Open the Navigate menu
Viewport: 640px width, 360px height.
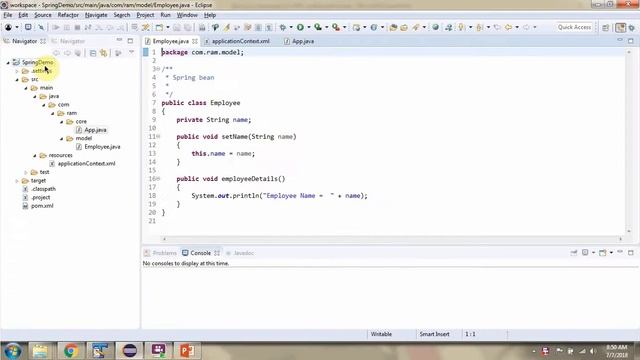96,15
